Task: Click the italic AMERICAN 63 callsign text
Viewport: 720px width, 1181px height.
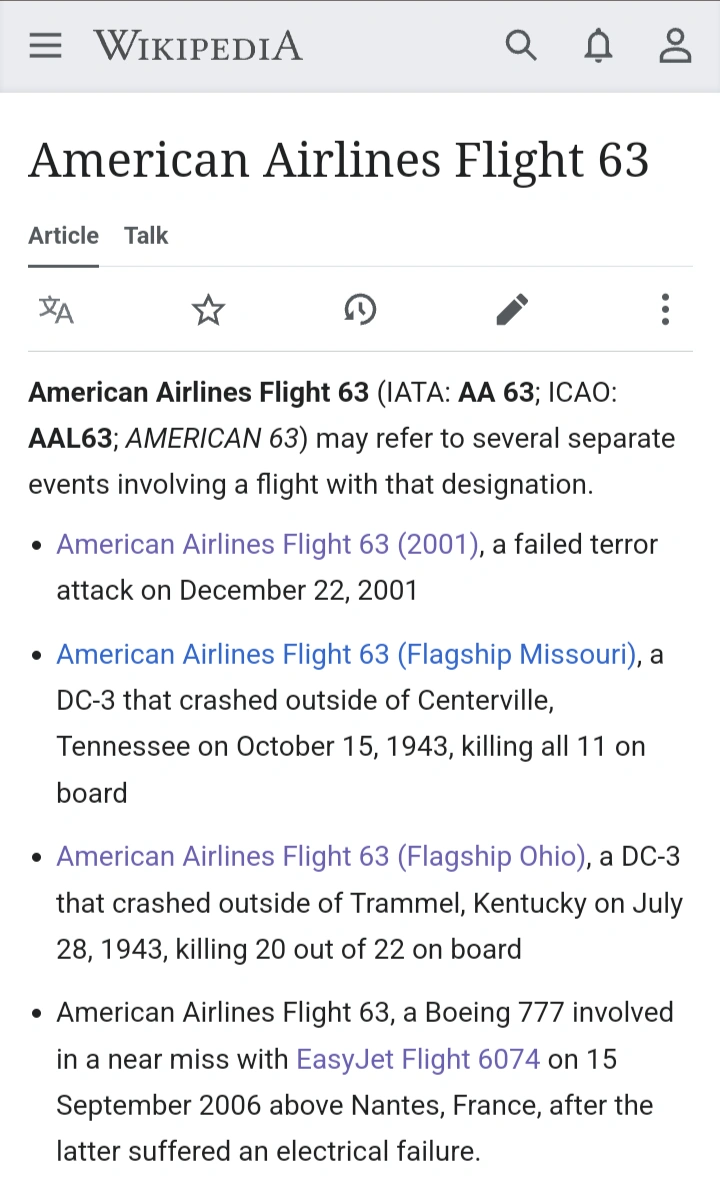Action: click(212, 439)
